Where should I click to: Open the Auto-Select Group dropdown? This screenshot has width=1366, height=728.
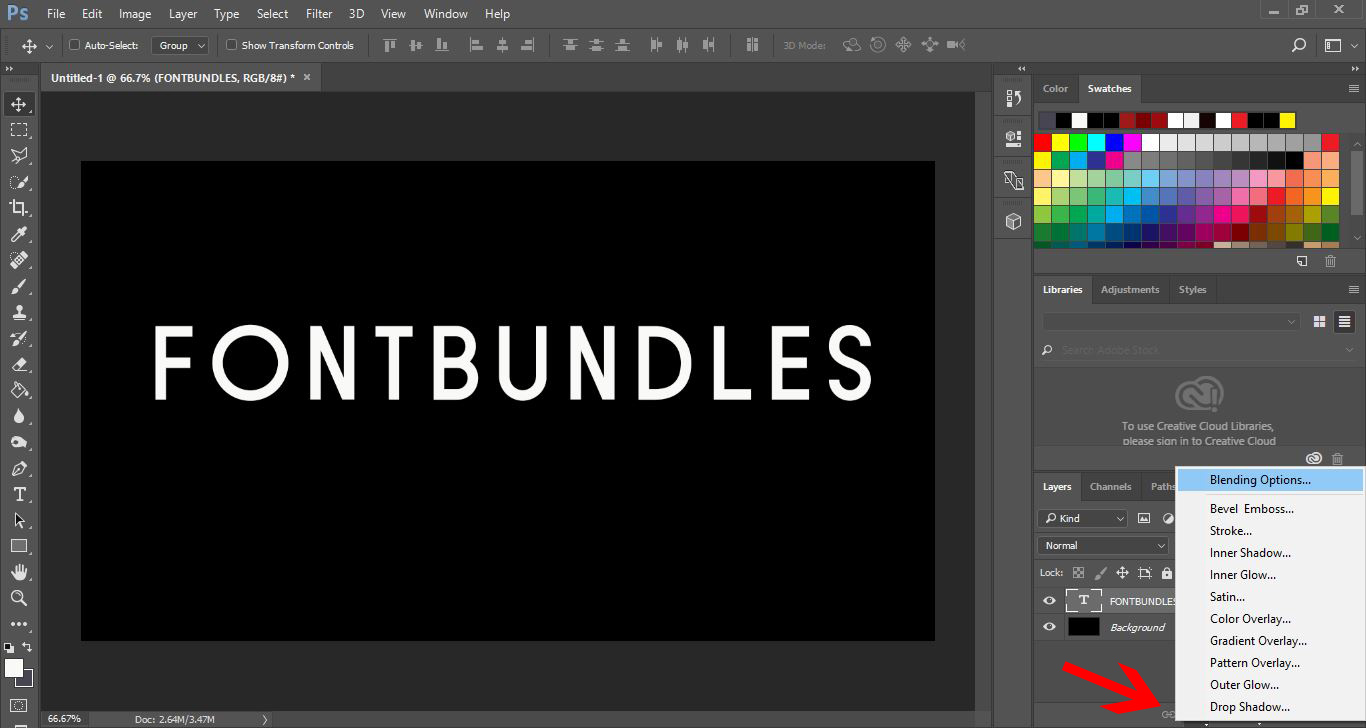tap(180, 45)
